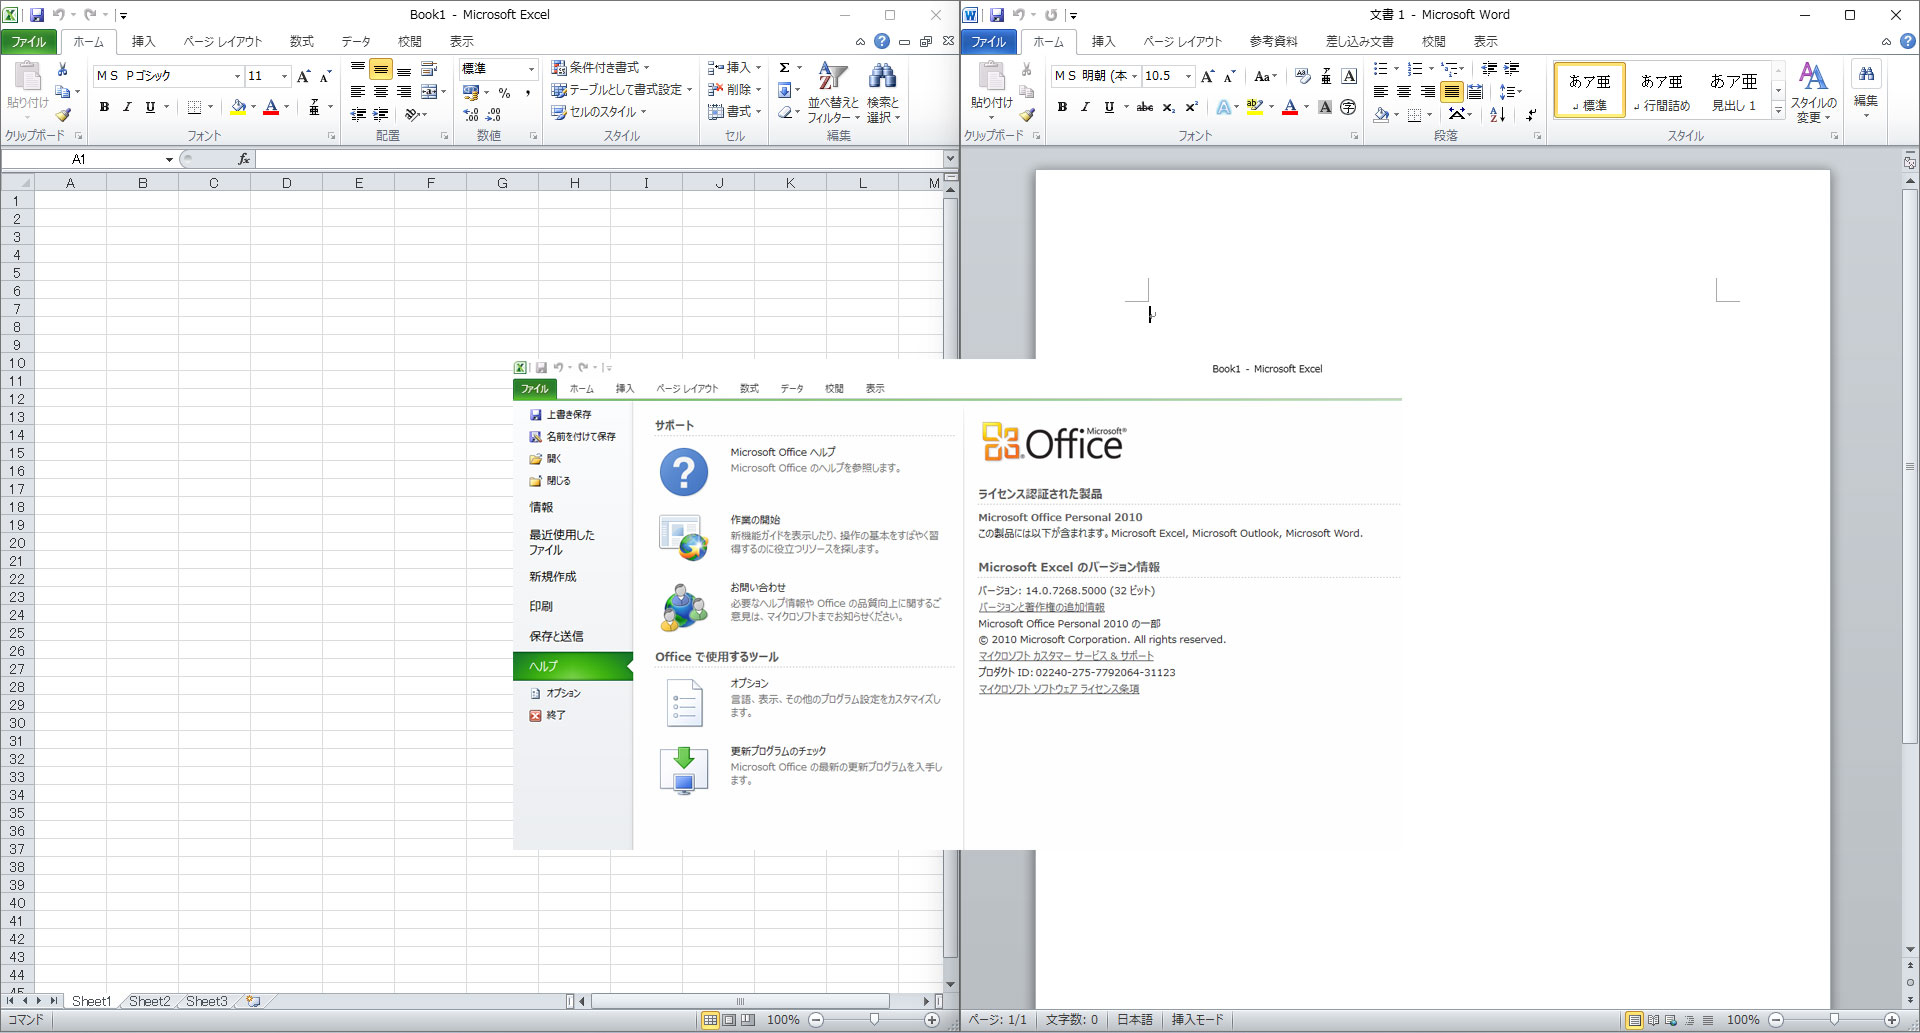Click Word text highlight yellow swatch
This screenshot has width=1920, height=1033.
pos(1255,107)
